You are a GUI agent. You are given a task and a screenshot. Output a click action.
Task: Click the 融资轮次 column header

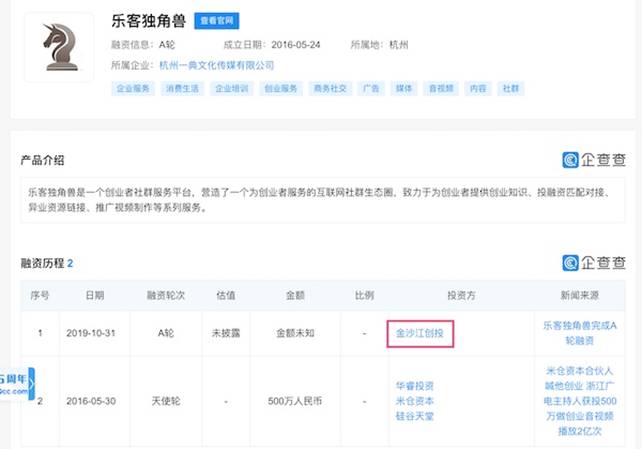[x=166, y=296]
